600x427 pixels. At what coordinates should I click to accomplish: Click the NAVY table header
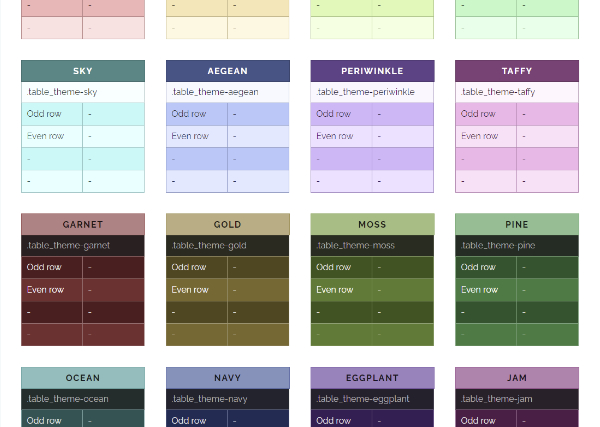(x=228, y=378)
